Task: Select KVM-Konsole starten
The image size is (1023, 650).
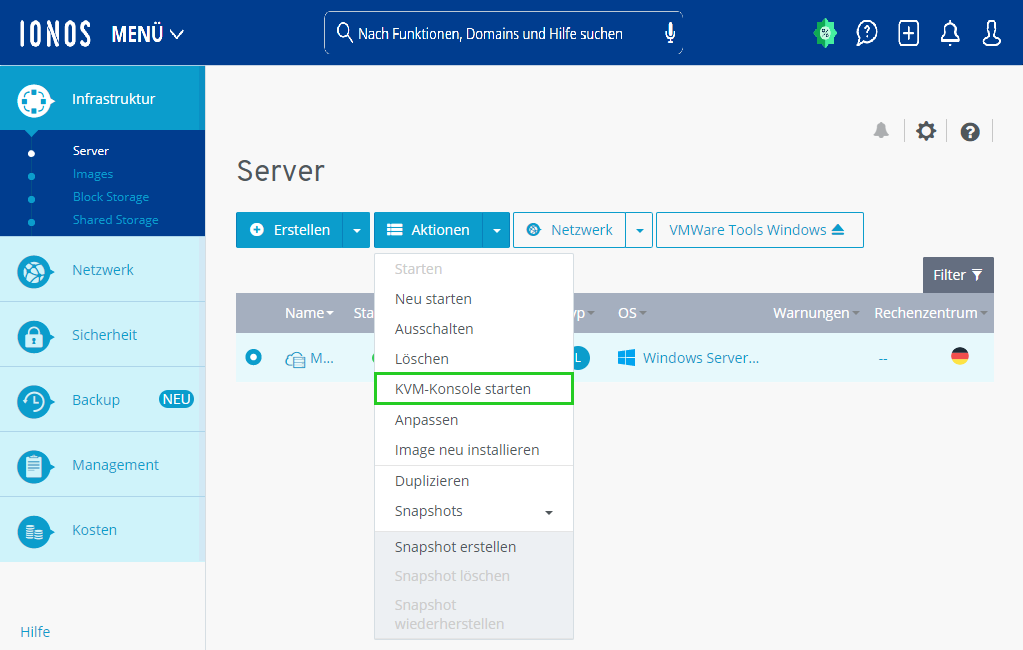Action: point(474,389)
